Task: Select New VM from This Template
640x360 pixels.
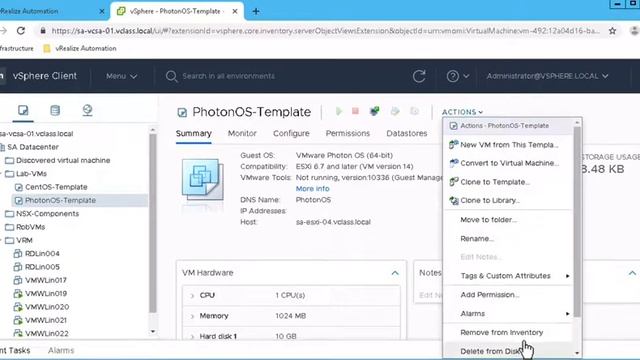Action: [x=508, y=144]
